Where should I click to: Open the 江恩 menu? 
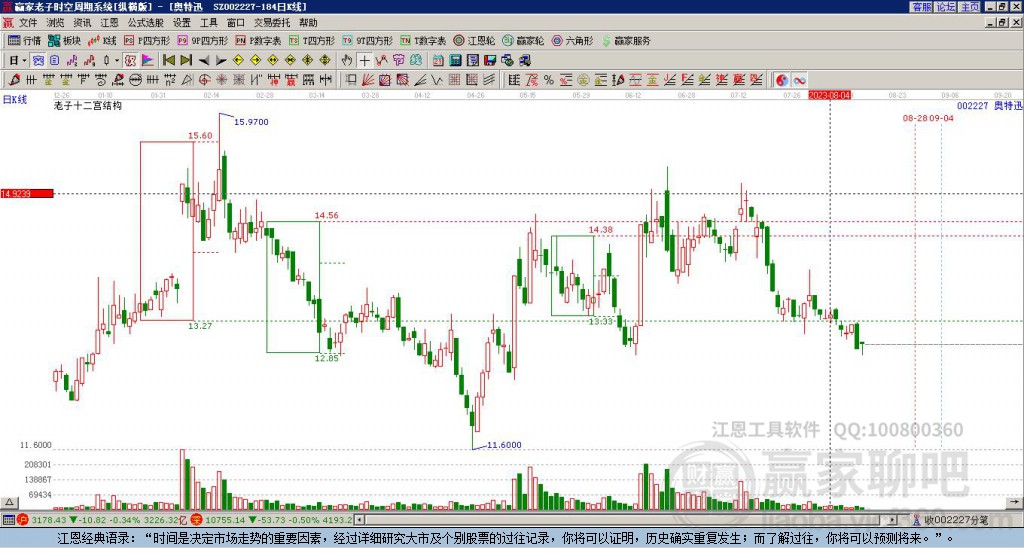click(109, 23)
